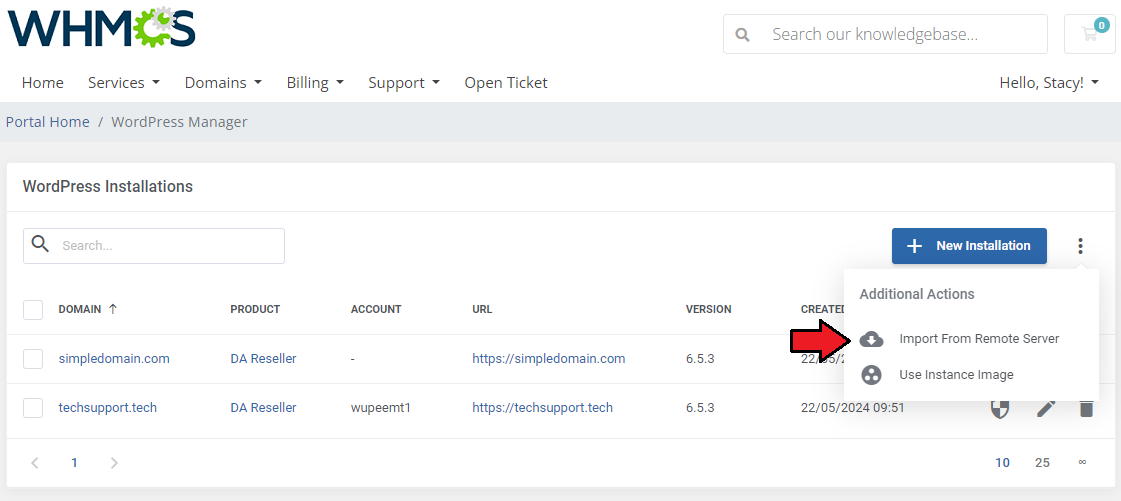The height and width of the screenshot is (501, 1121).
Task: Select page 1 in pagination
Action: point(74,462)
